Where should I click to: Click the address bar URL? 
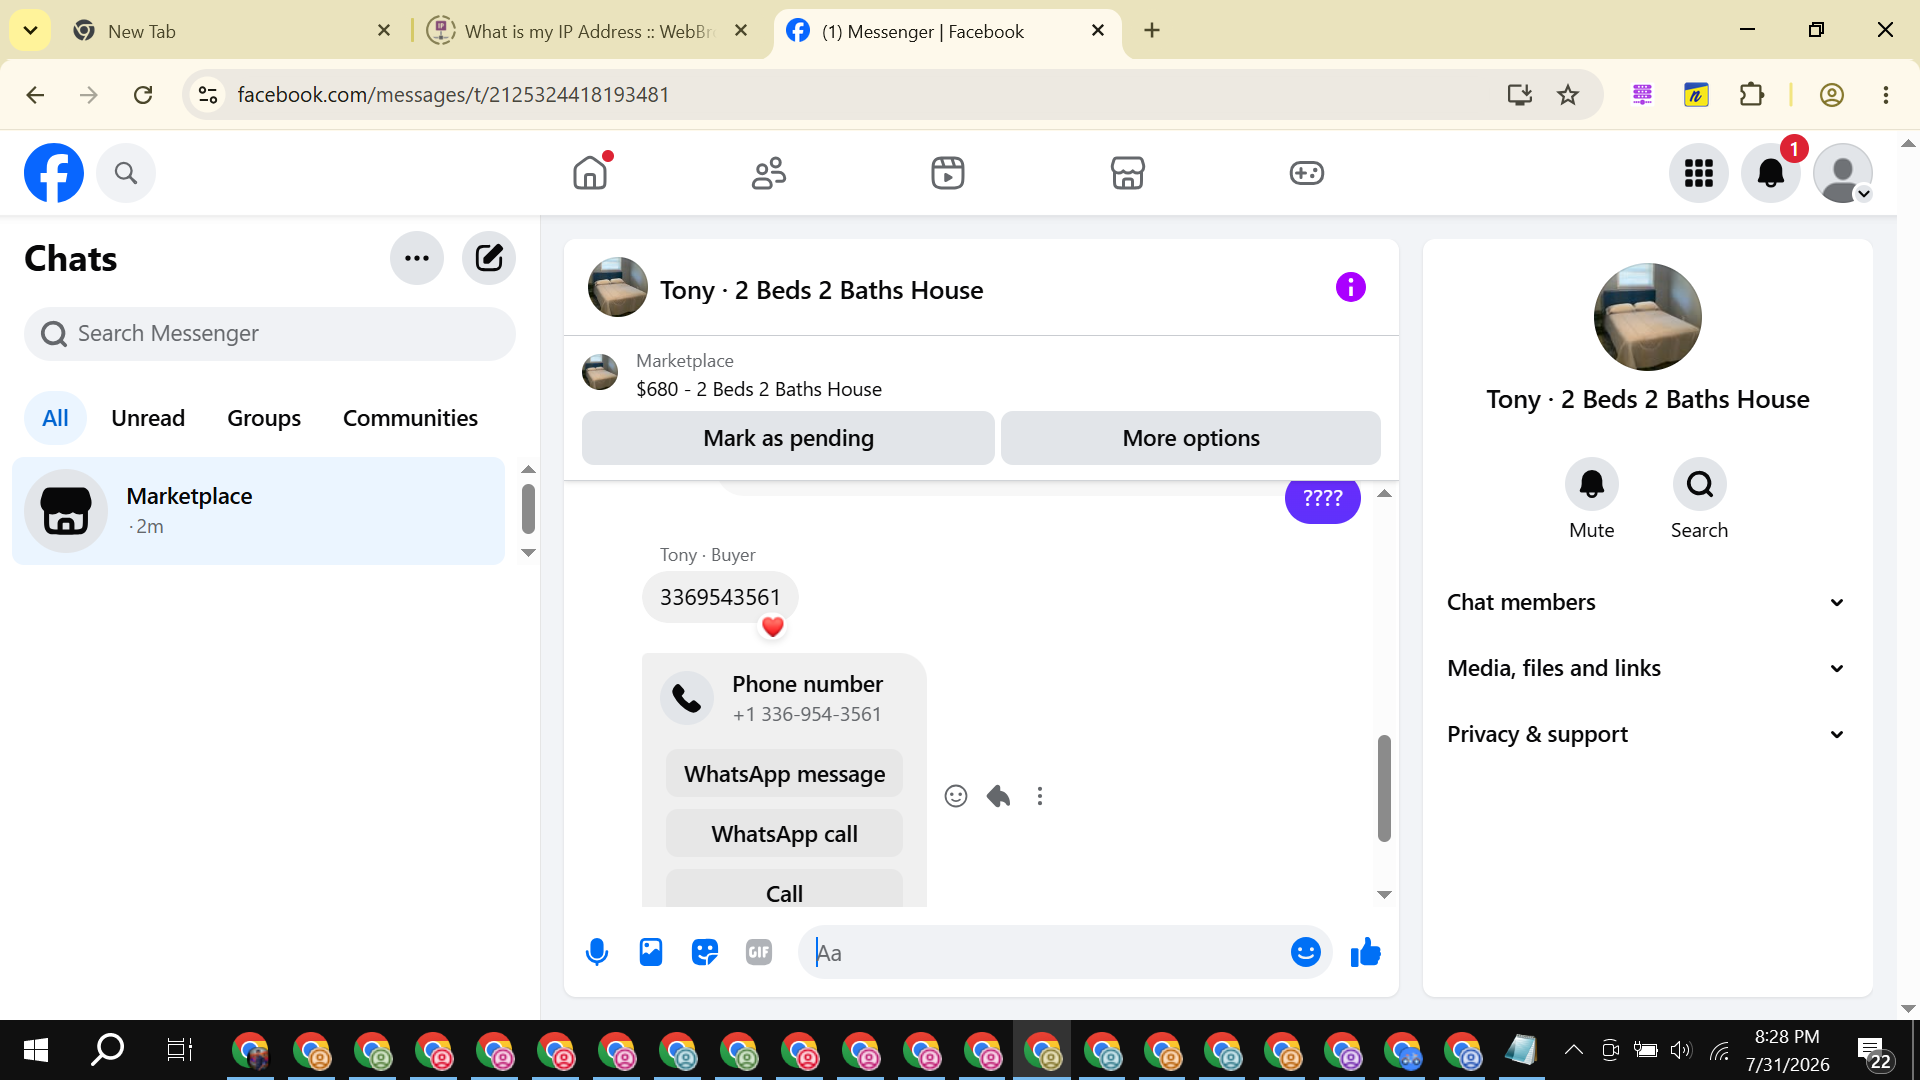tap(453, 95)
